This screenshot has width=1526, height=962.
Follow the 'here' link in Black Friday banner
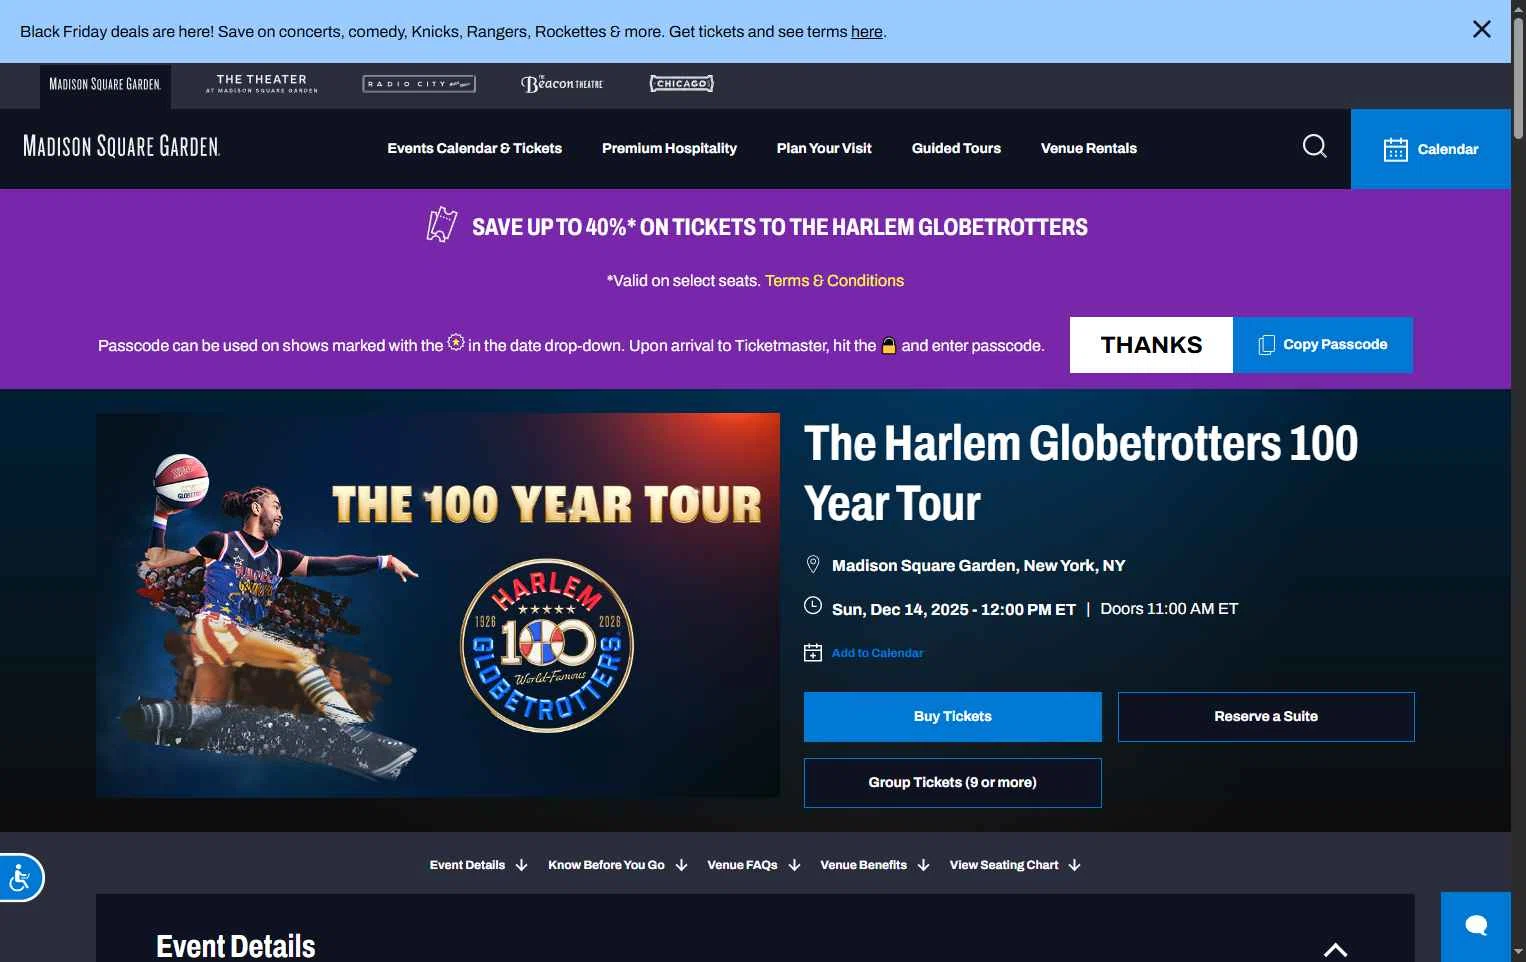[x=866, y=32]
